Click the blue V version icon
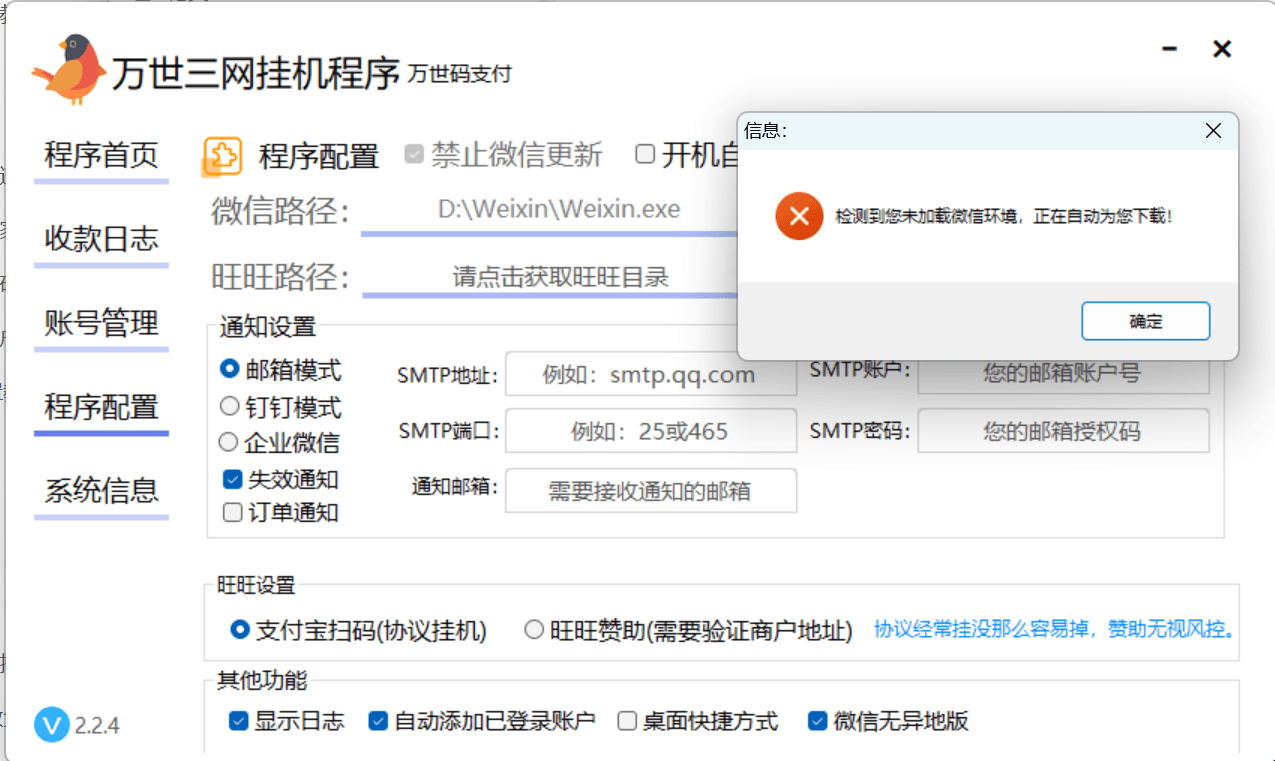Viewport: 1275px width, 761px height. (51, 724)
